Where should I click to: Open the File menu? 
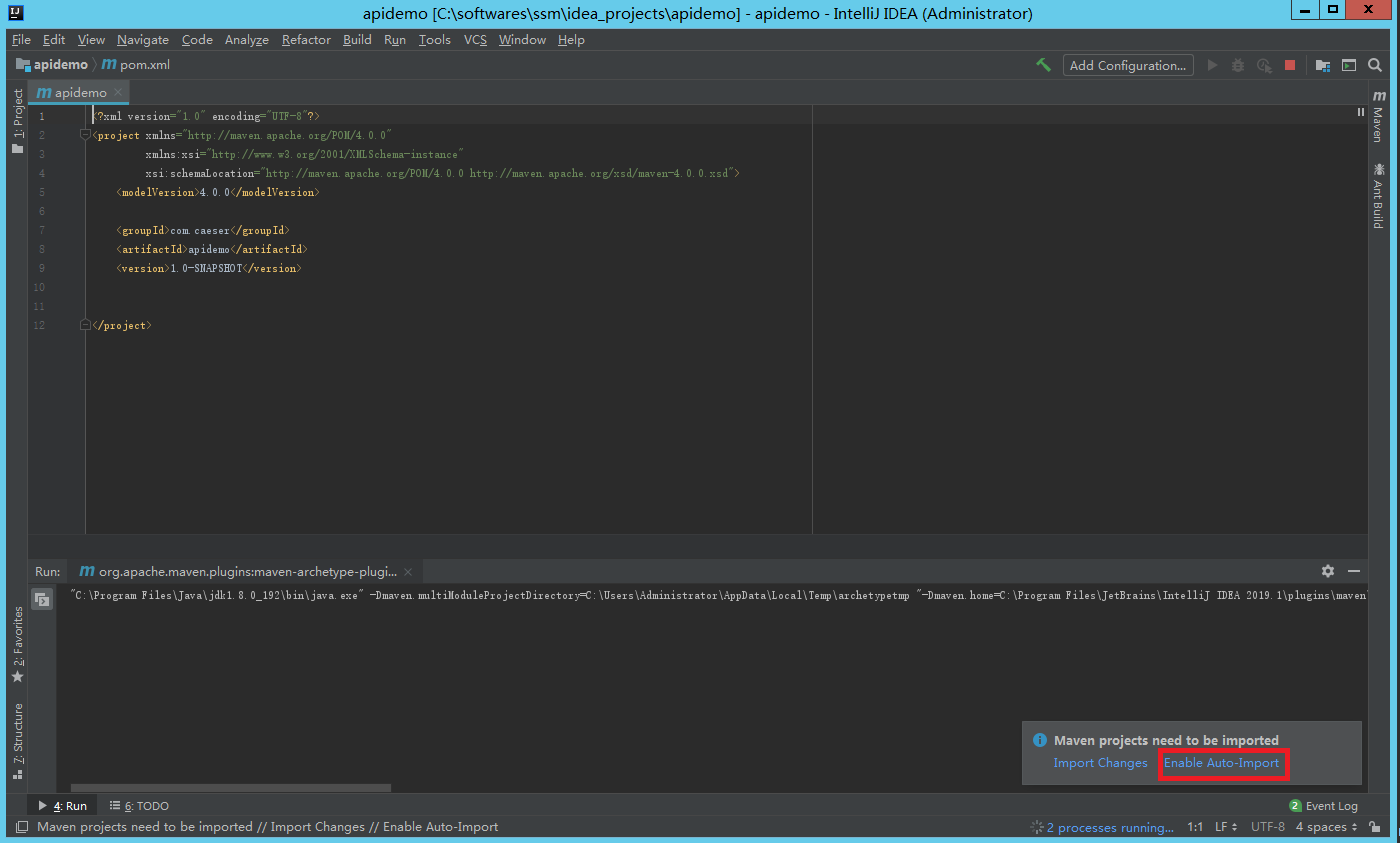[x=21, y=40]
